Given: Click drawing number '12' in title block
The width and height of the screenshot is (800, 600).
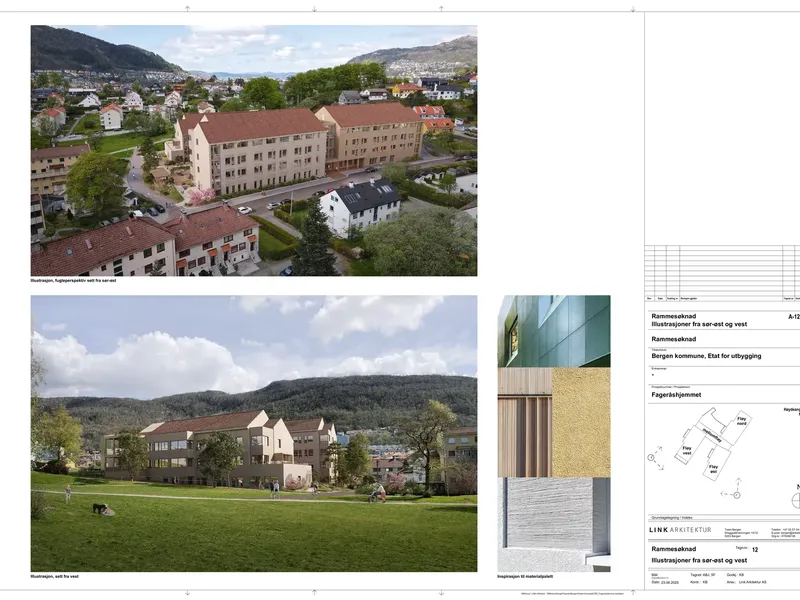Looking at the screenshot, I should (755, 550).
